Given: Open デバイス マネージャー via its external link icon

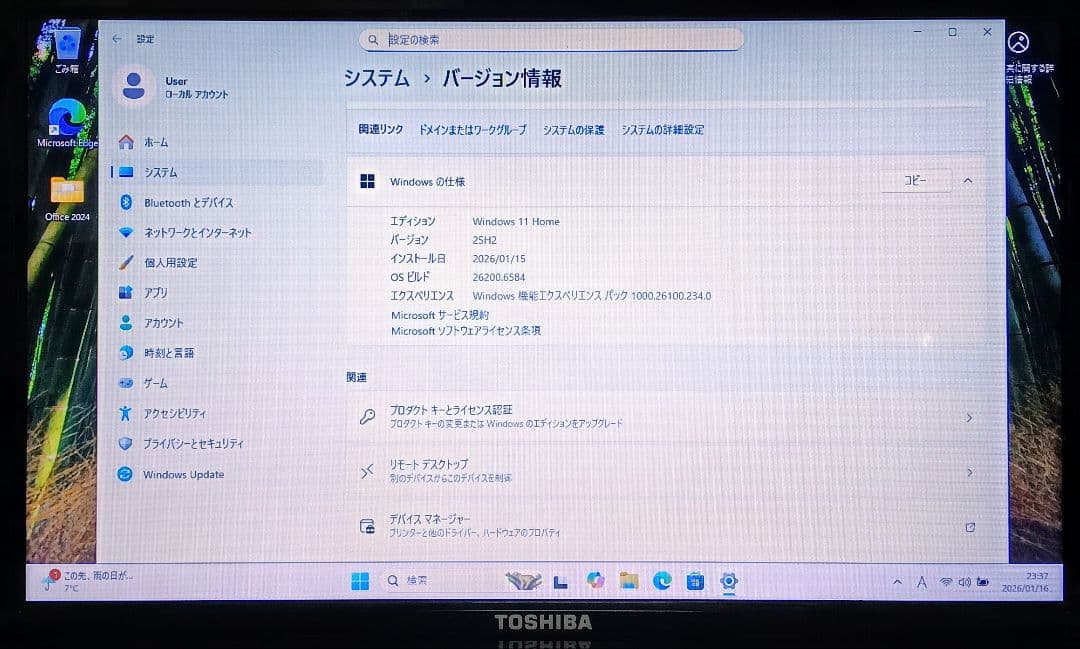Looking at the screenshot, I should tap(969, 527).
